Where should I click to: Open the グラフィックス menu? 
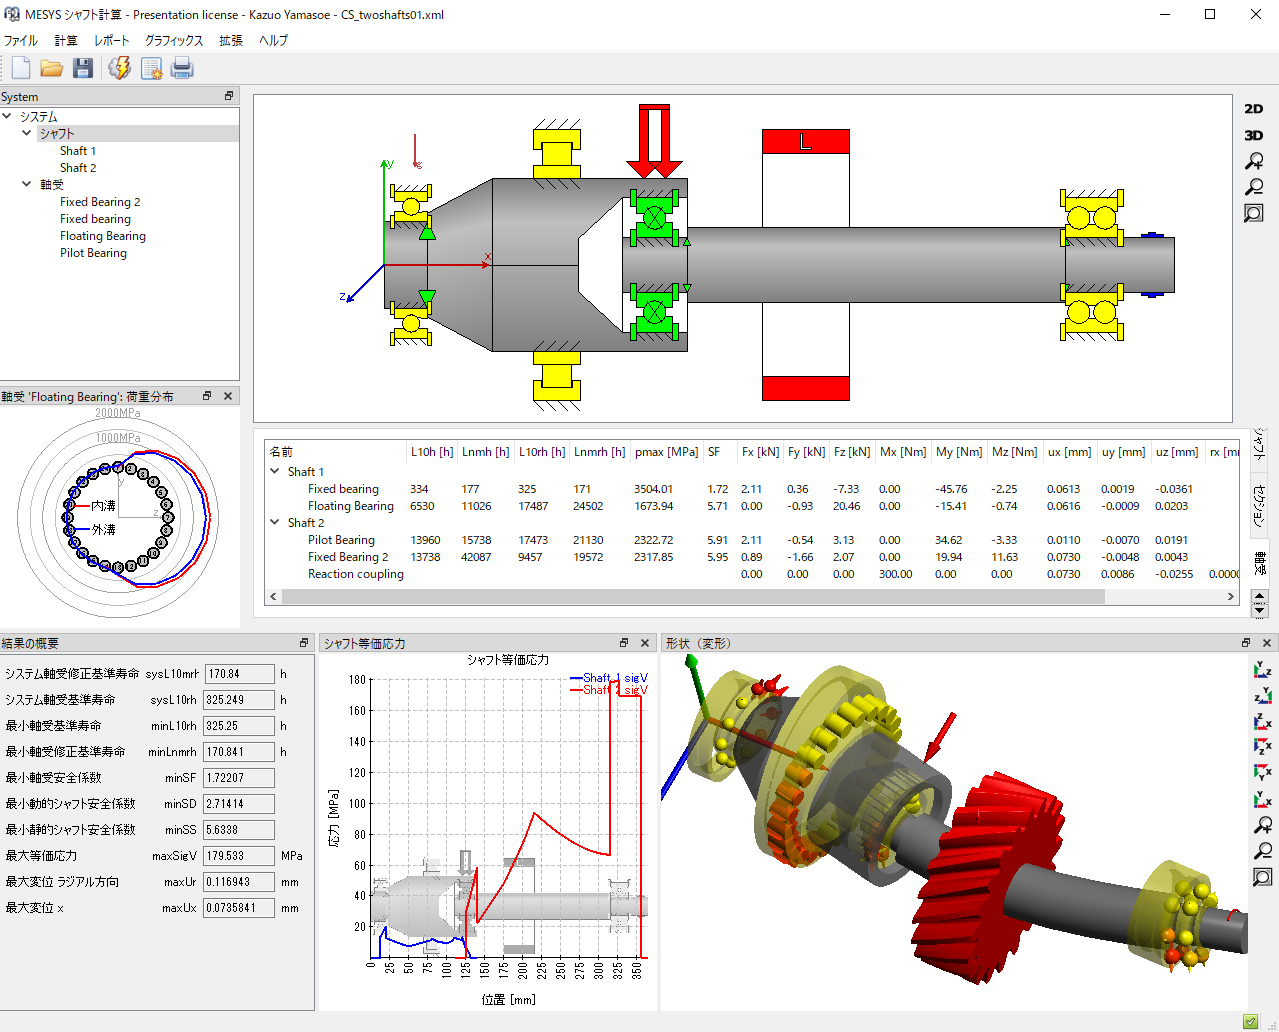coord(173,41)
